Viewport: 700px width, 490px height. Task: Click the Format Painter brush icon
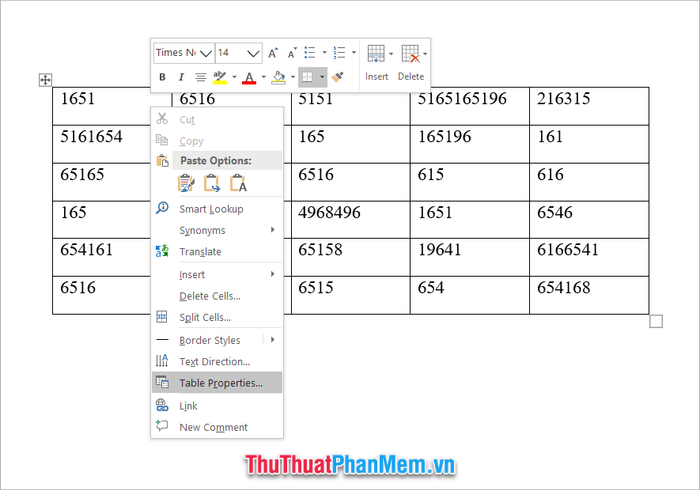click(338, 77)
